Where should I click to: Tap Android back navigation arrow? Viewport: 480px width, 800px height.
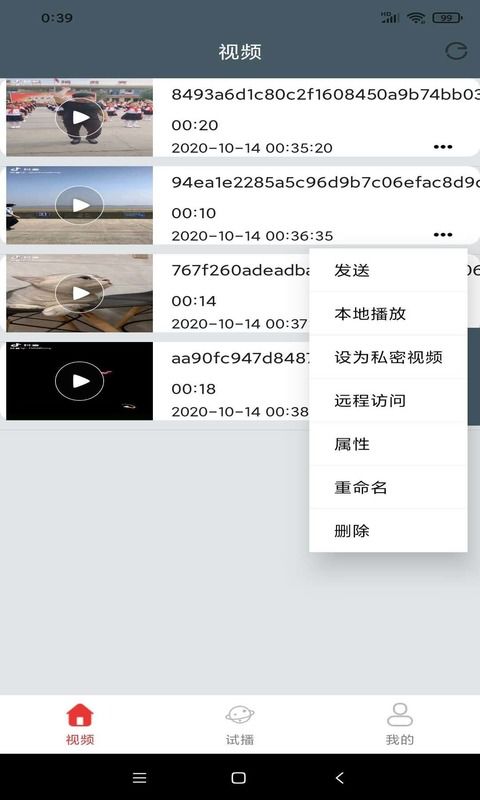(x=340, y=778)
